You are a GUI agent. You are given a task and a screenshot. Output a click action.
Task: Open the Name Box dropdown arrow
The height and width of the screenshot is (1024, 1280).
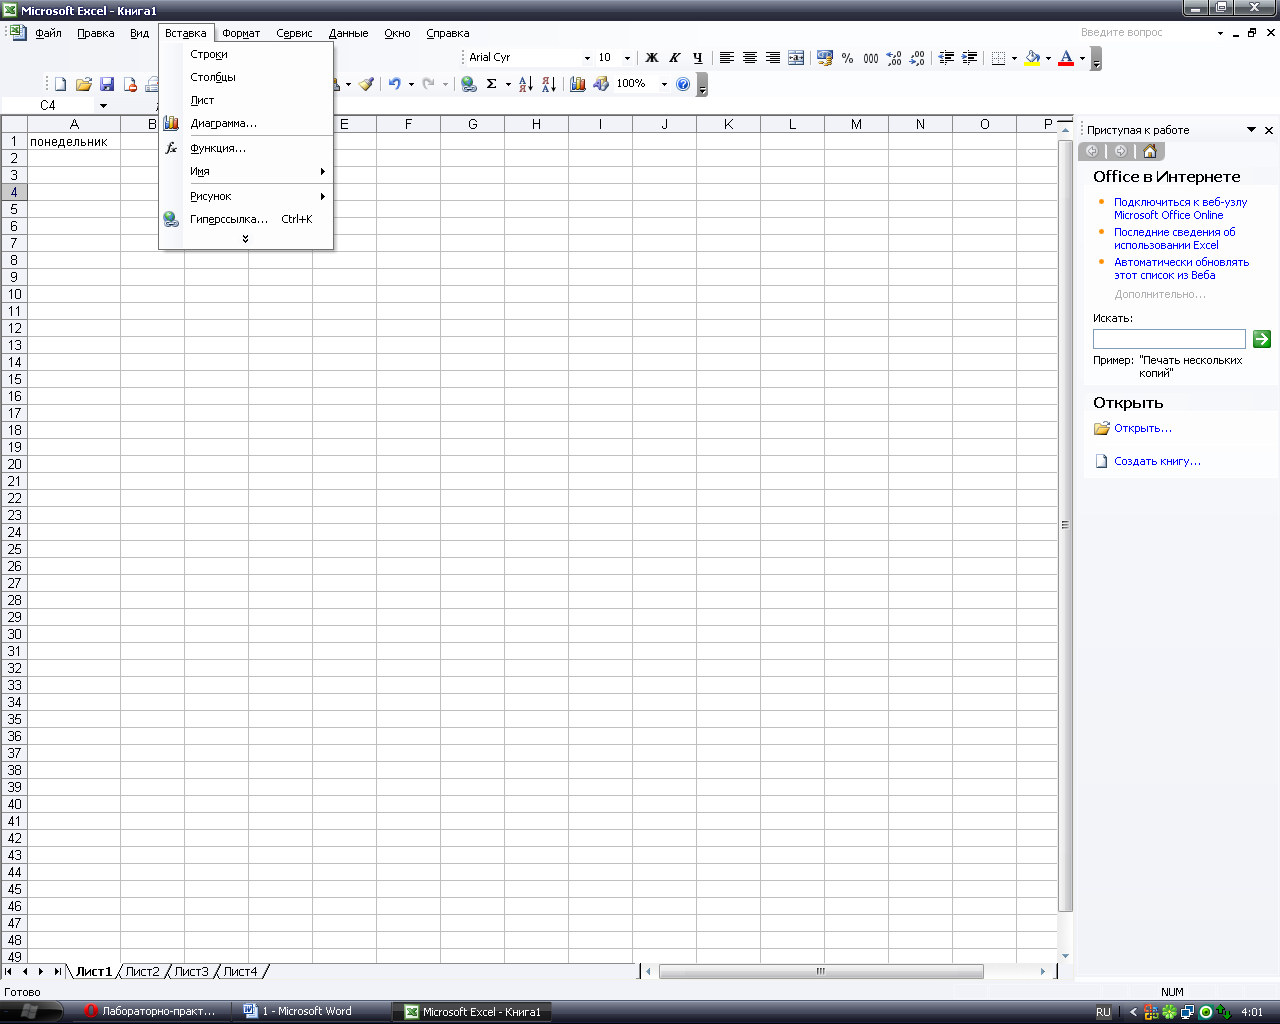coord(103,105)
